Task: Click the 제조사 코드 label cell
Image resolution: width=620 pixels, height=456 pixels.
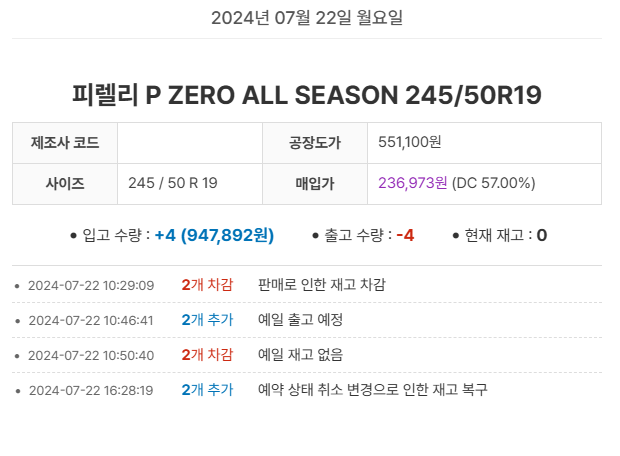Action: pyautogui.click(x=65, y=143)
